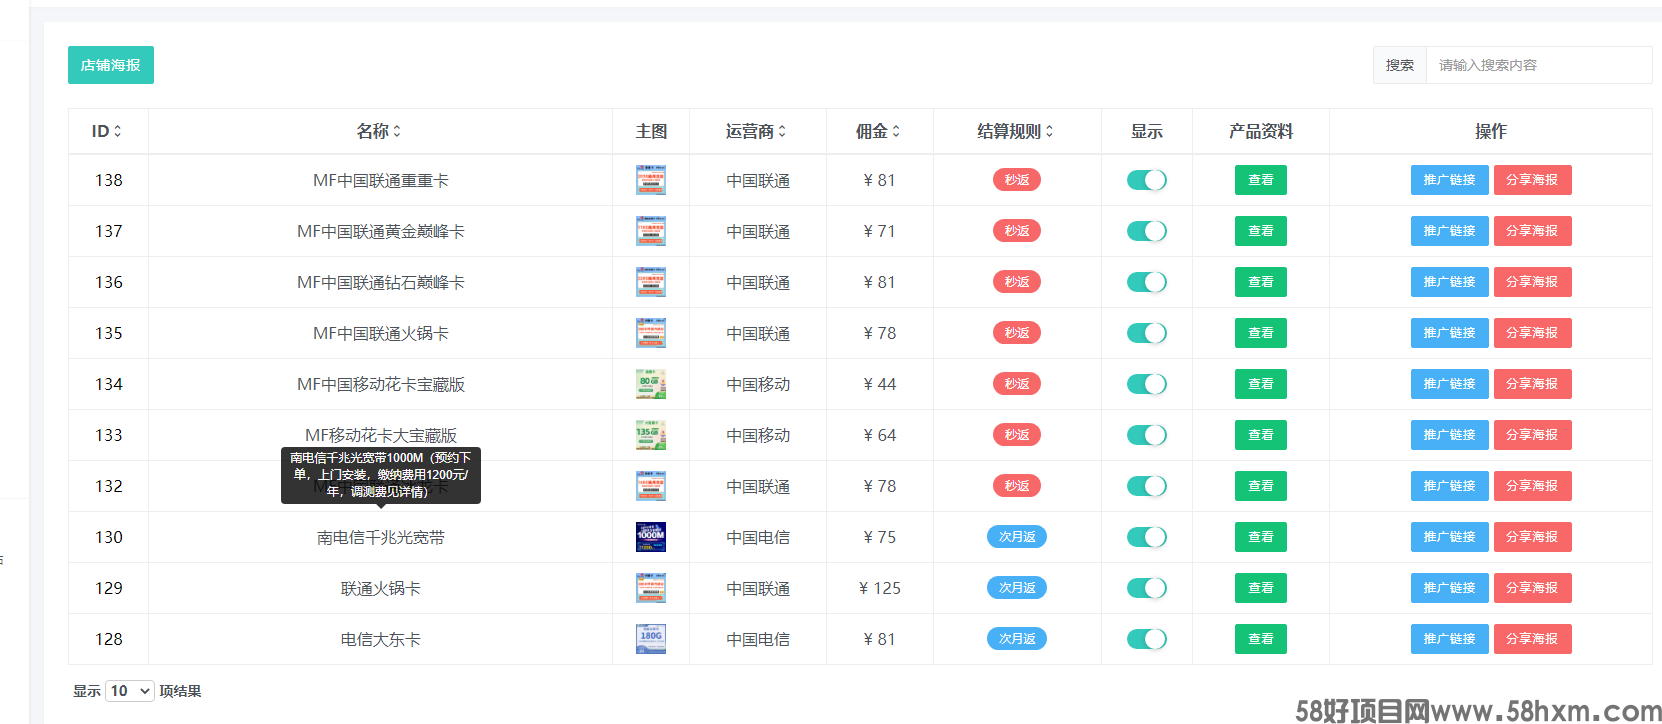The image size is (1662, 724).
Task: Click the ¥ 44 commission cell
Action: click(880, 384)
